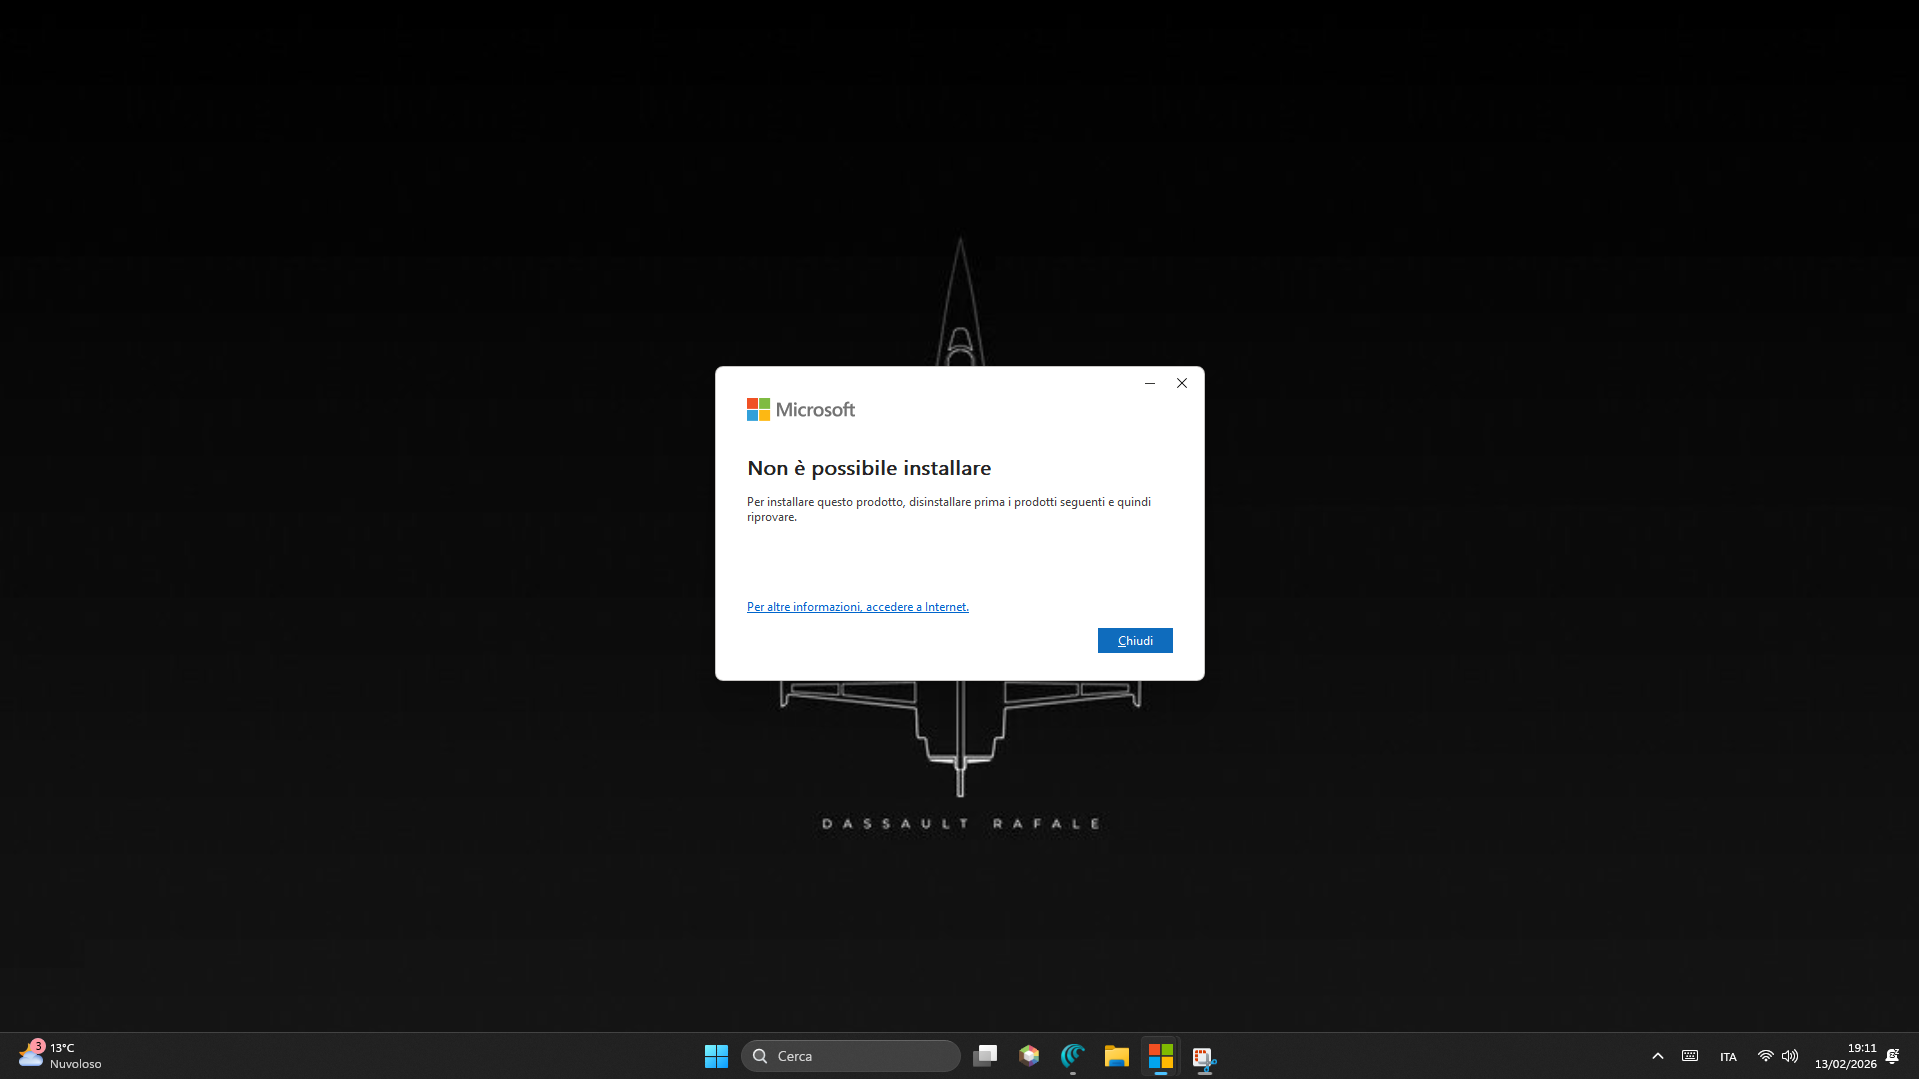
Task: Click the volume speaker tray icon
Action: pos(1790,1056)
